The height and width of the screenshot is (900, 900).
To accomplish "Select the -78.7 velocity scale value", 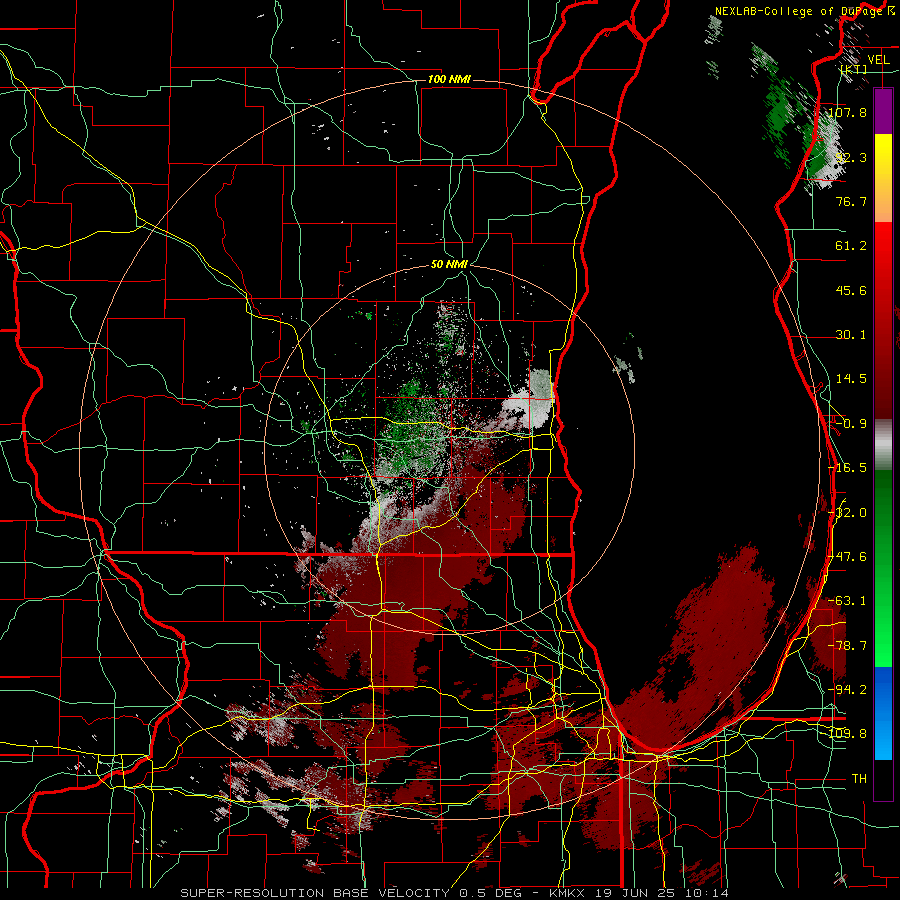I will (848, 646).
